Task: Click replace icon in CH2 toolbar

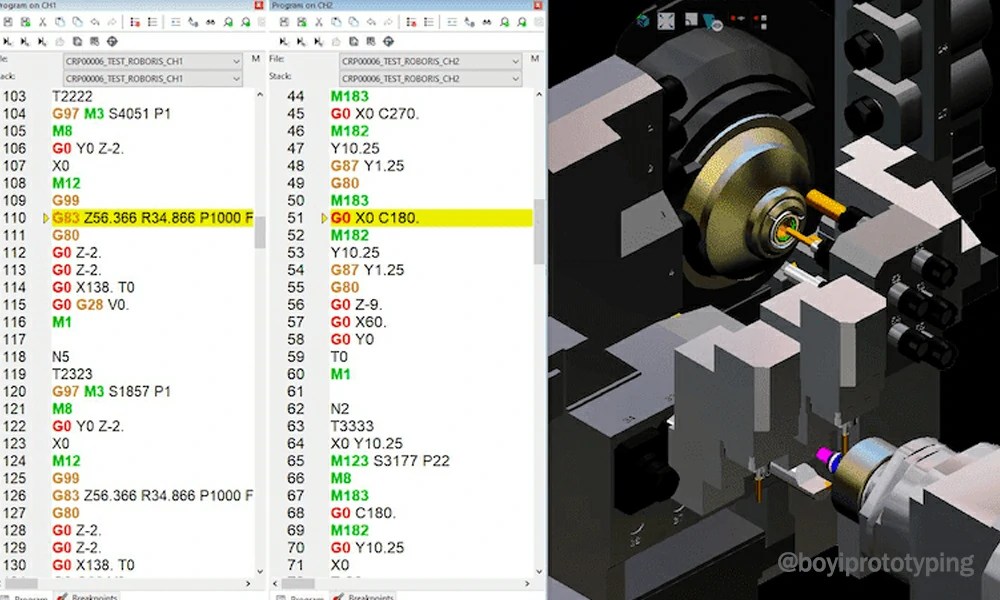Action: click(x=469, y=22)
